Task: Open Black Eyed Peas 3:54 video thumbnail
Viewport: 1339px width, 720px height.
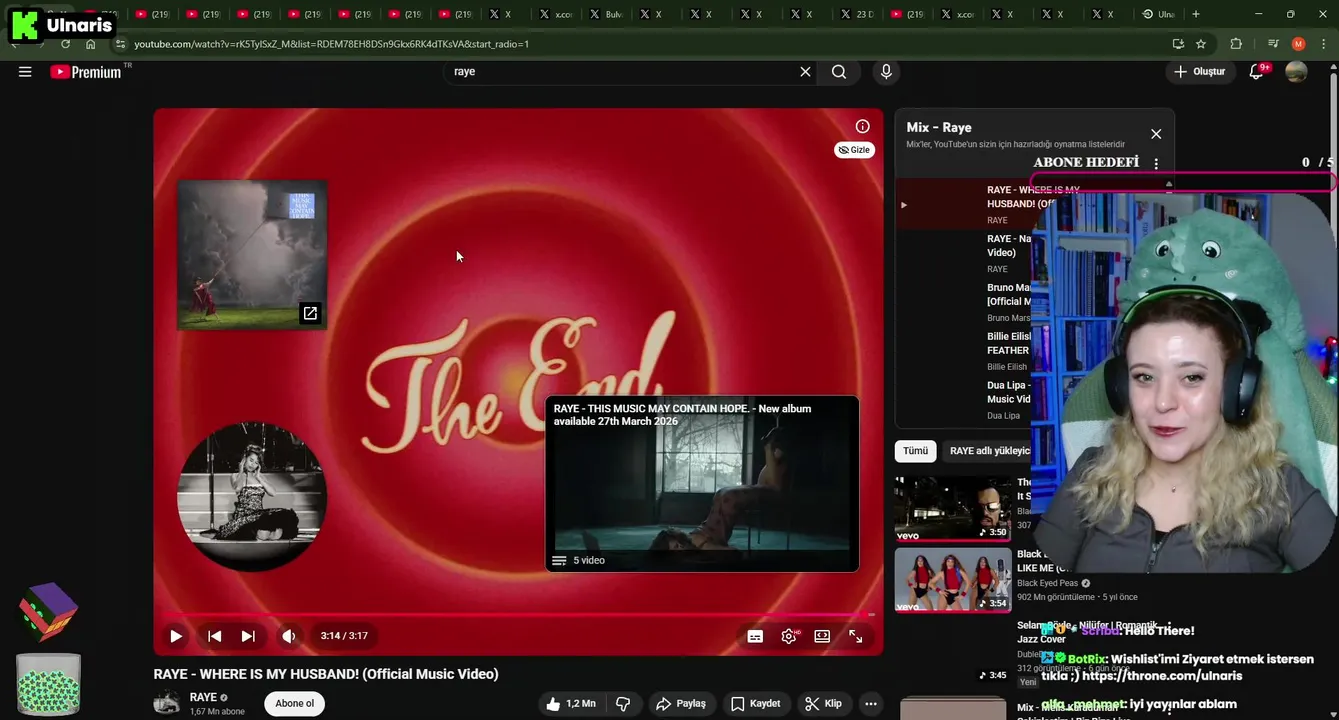Action: (953, 580)
